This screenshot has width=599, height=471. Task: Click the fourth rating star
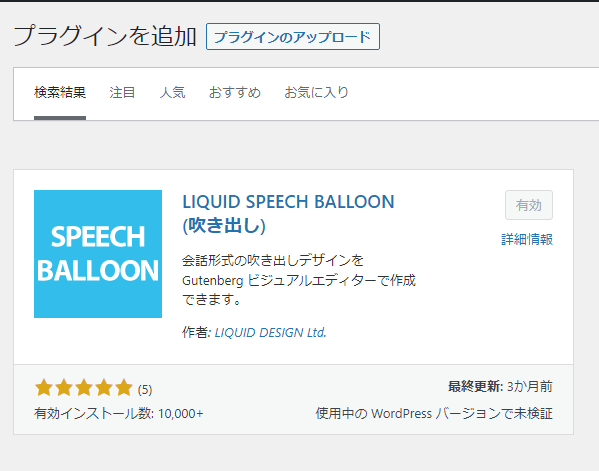tap(104, 388)
